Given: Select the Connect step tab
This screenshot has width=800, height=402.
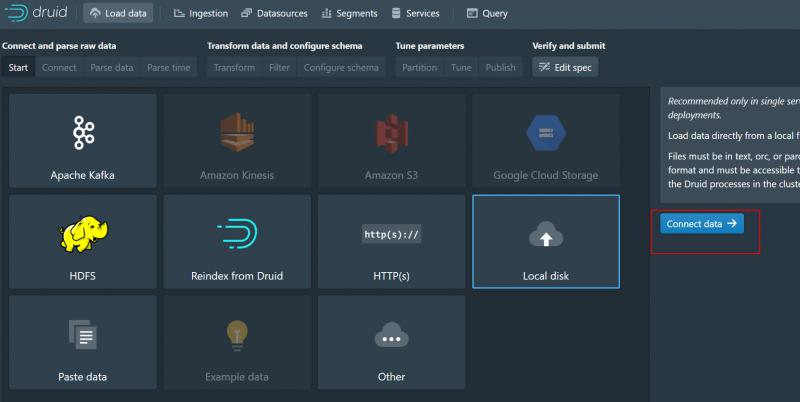Looking at the screenshot, I should (x=59, y=67).
